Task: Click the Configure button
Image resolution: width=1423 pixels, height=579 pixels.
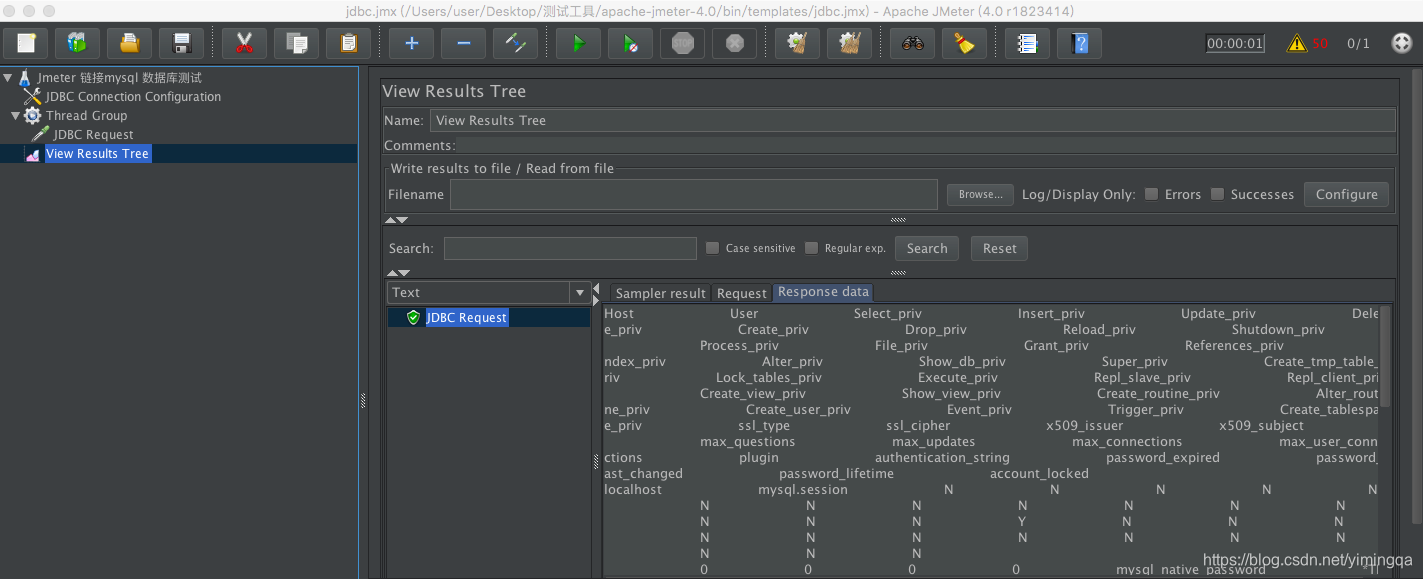Action: (x=1346, y=194)
